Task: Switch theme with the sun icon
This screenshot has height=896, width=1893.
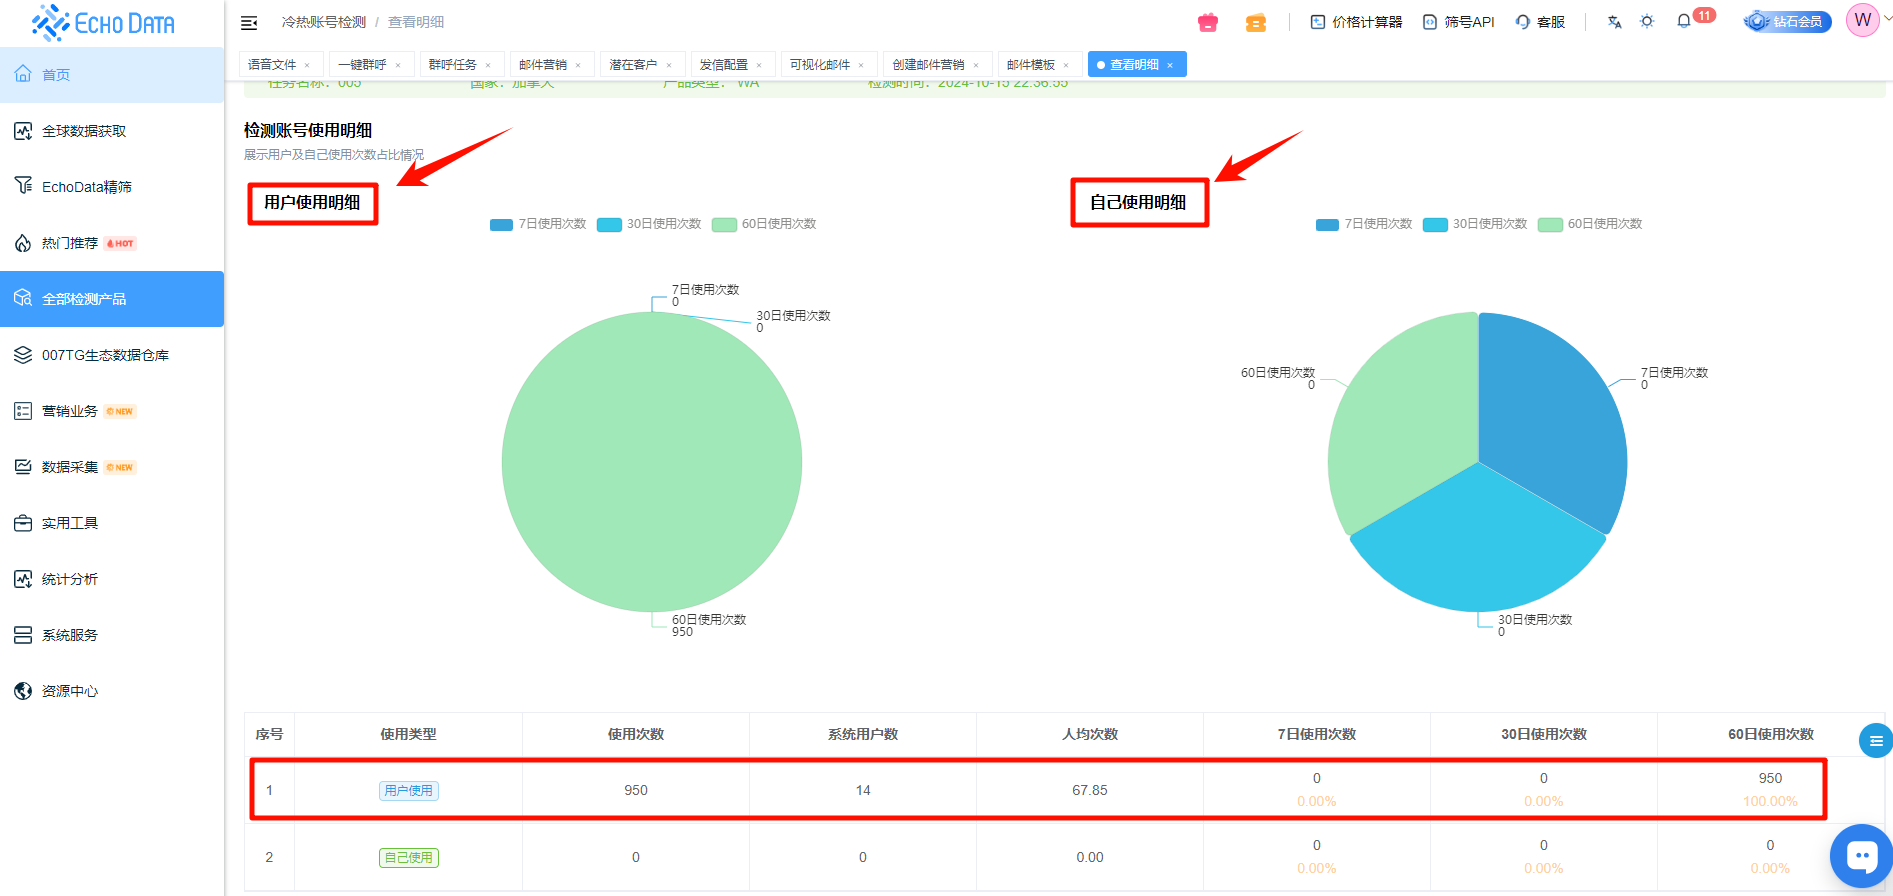Action: 1647,22
